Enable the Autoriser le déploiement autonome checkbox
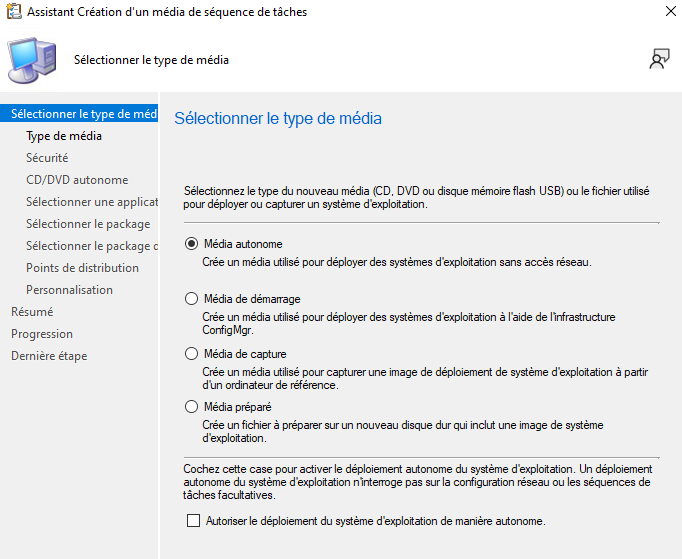This screenshot has width=682, height=559. pos(194,521)
